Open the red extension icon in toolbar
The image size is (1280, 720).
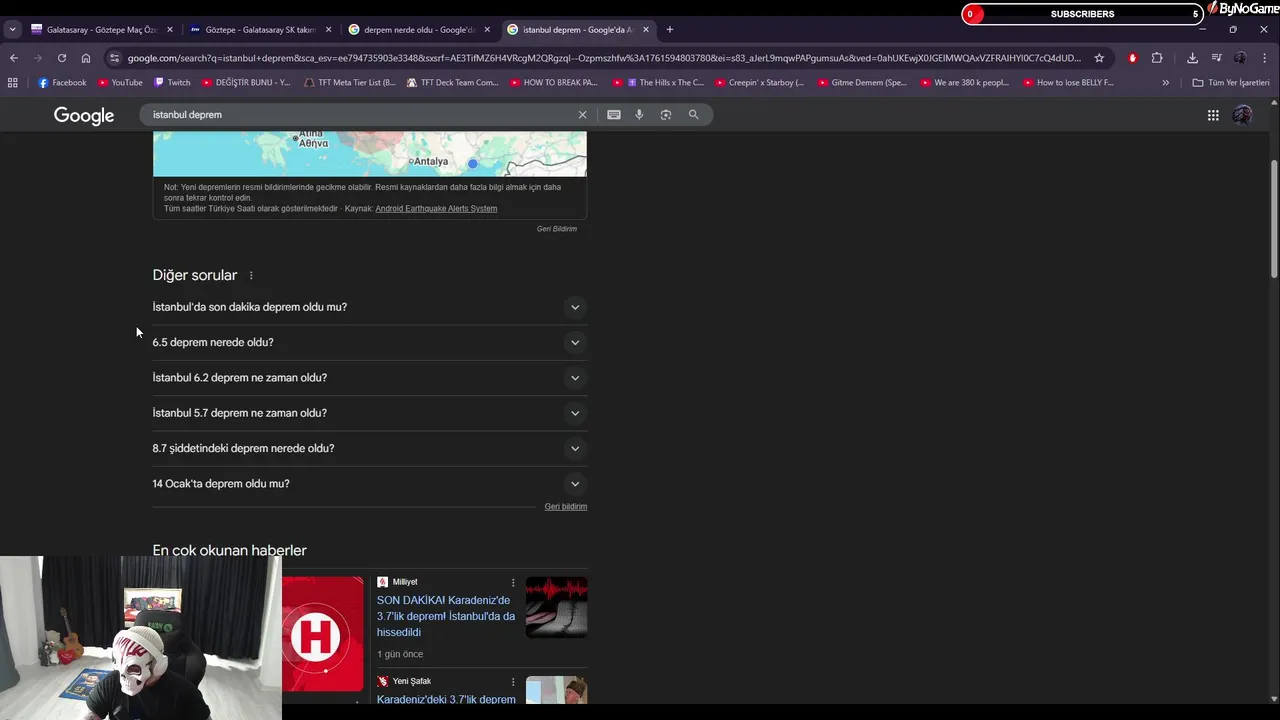coord(1132,58)
